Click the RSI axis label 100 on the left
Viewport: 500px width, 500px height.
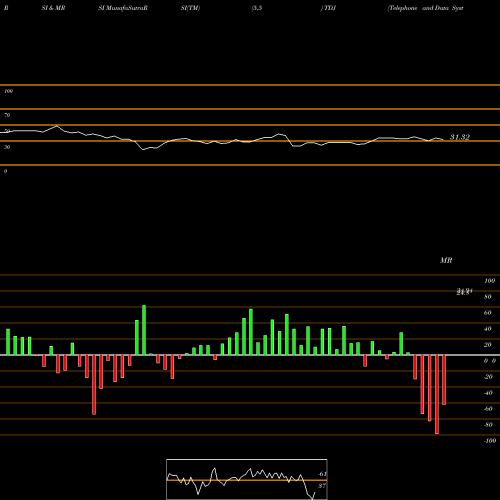8,91
